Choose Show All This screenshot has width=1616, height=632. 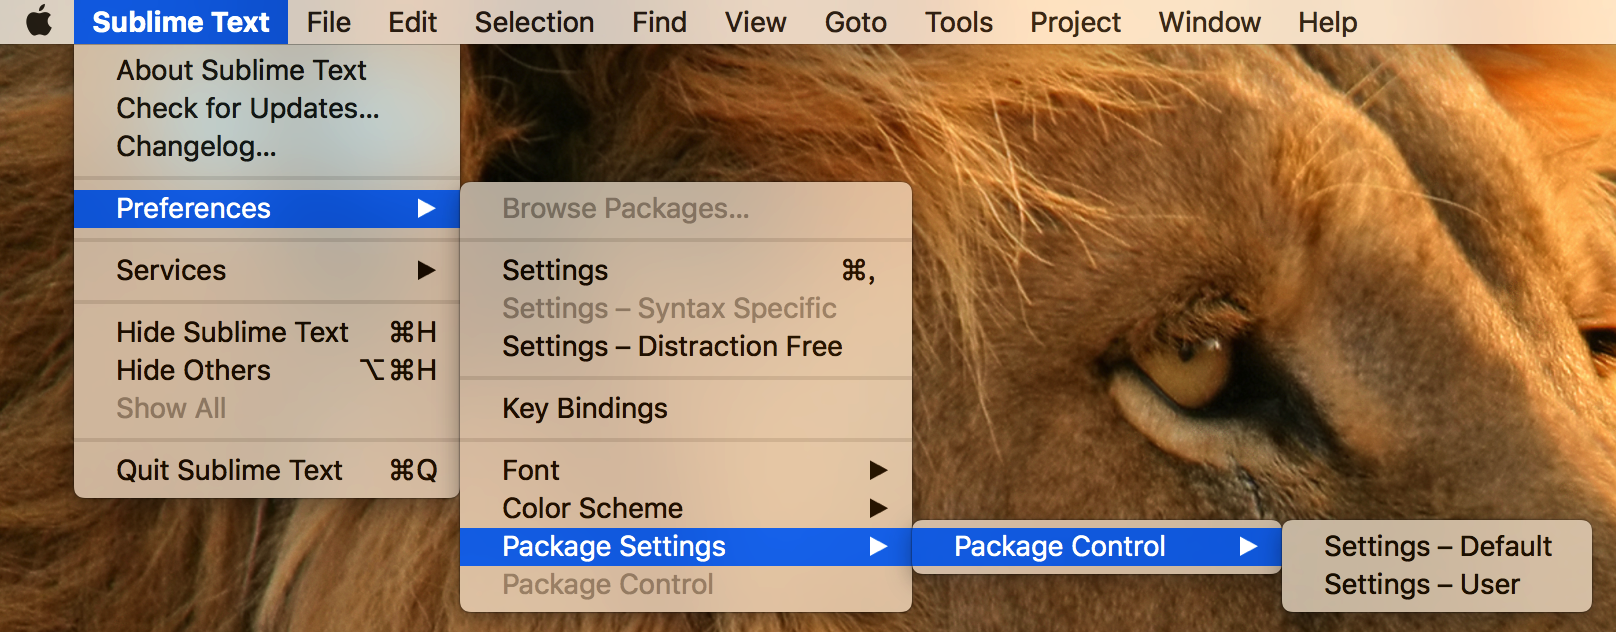click(x=267, y=408)
